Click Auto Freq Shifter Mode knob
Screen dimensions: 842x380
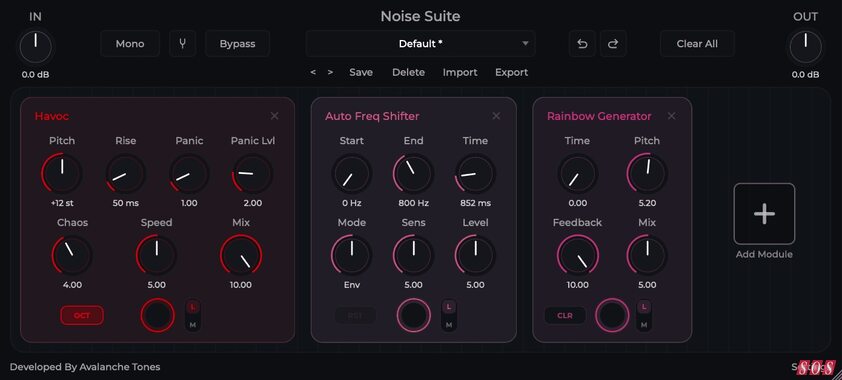coord(352,255)
